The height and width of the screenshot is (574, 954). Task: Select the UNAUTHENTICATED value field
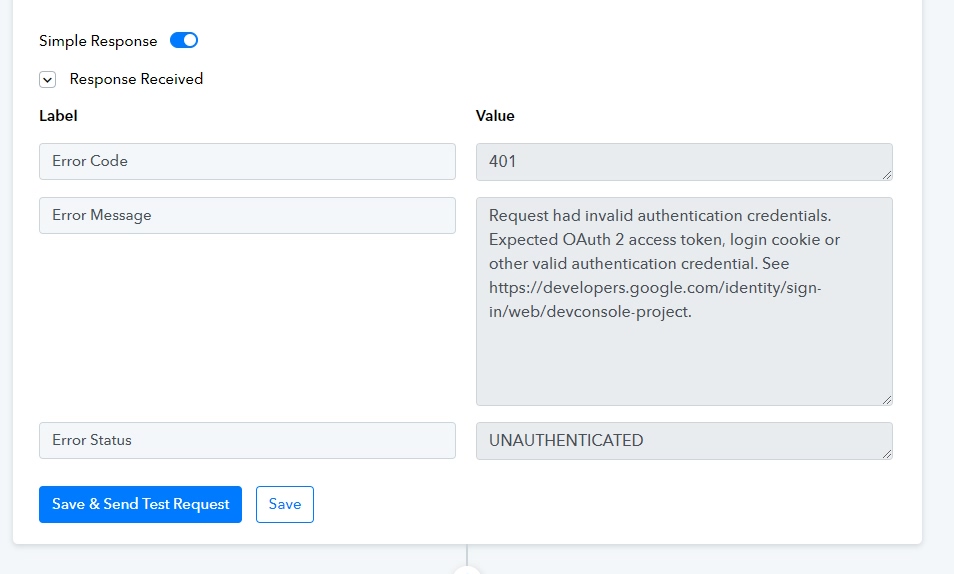(684, 441)
